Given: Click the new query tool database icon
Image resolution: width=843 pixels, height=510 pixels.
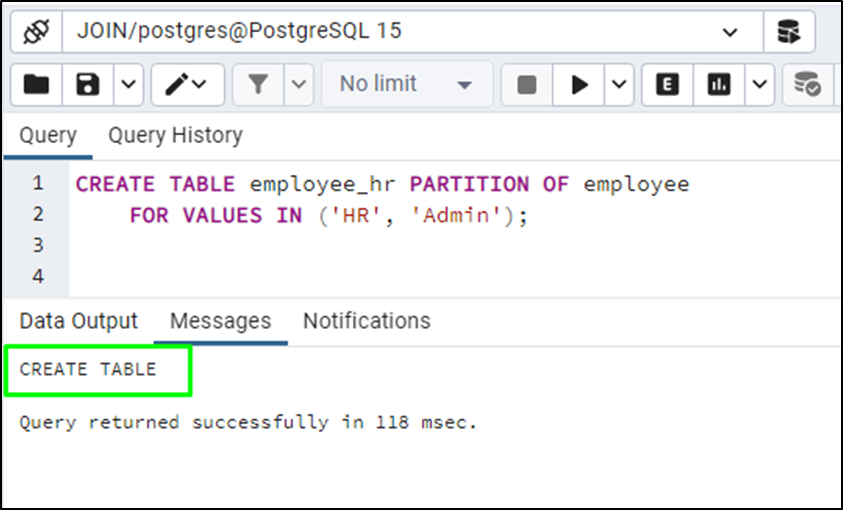Looking at the screenshot, I should pyautogui.click(x=789, y=32).
